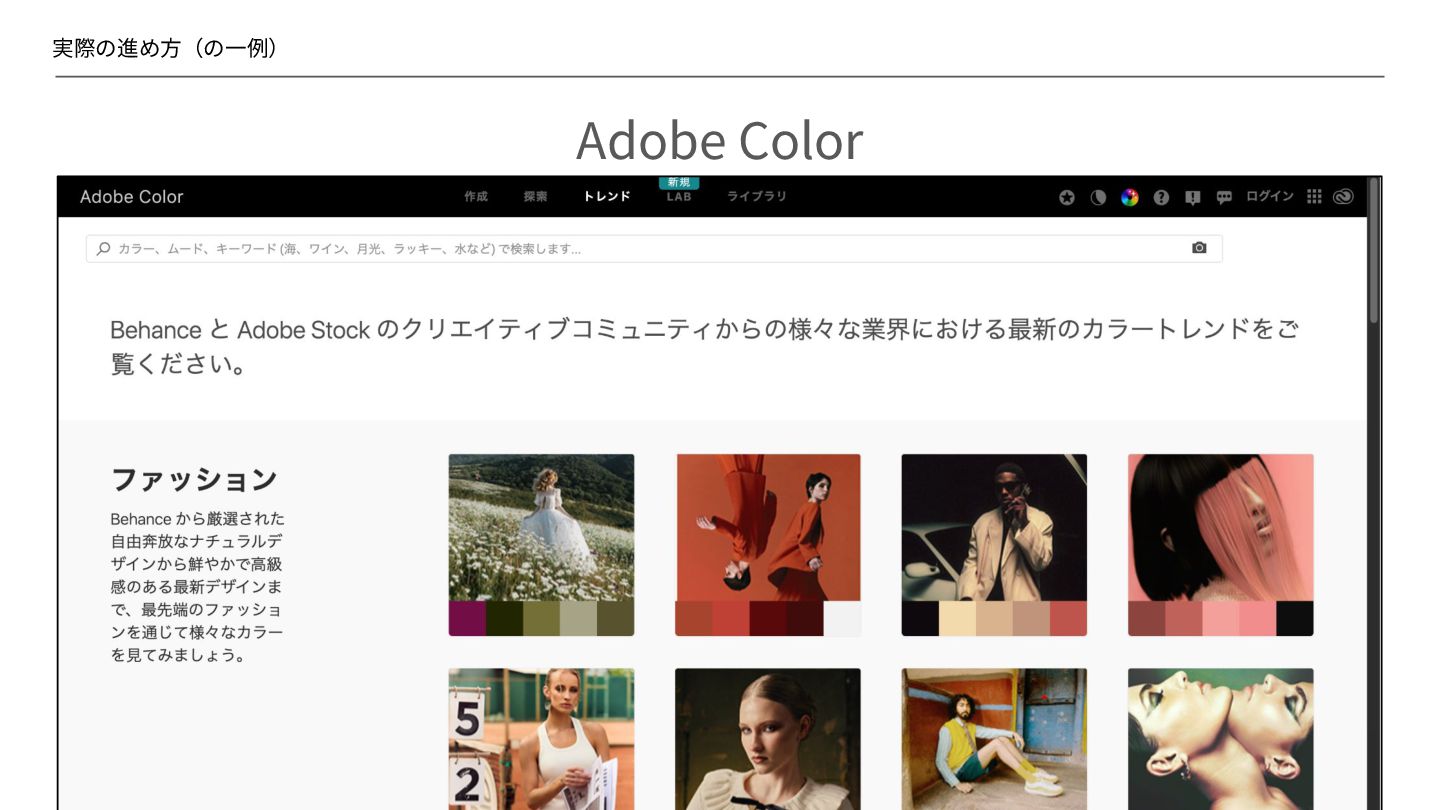Open the chat speech bubble icon
Screen dimensions: 1440x810
click(x=1224, y=197)
